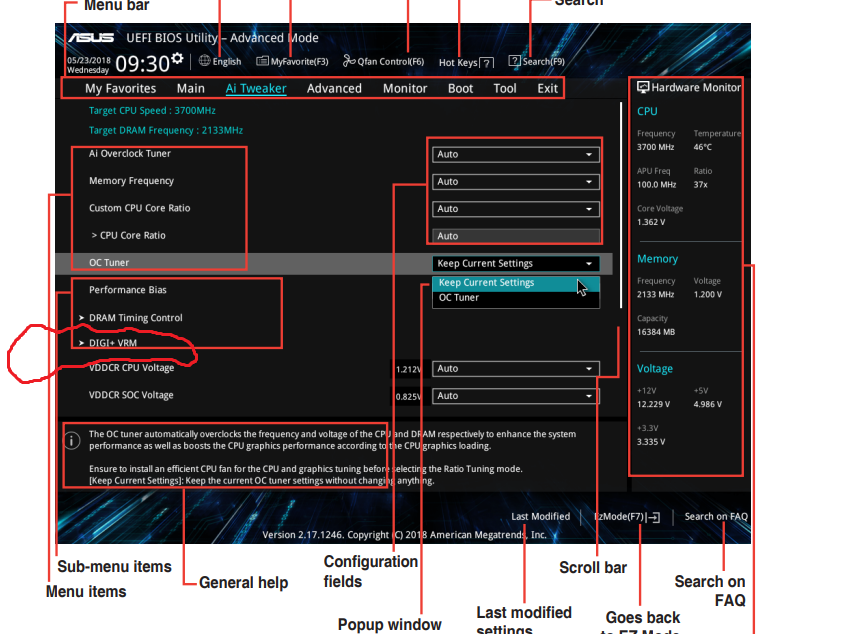Image resolution: width=843 pixels, height=634 pixels.
Task: Click the 0.825V voltage value
Action: click(408, 397)
